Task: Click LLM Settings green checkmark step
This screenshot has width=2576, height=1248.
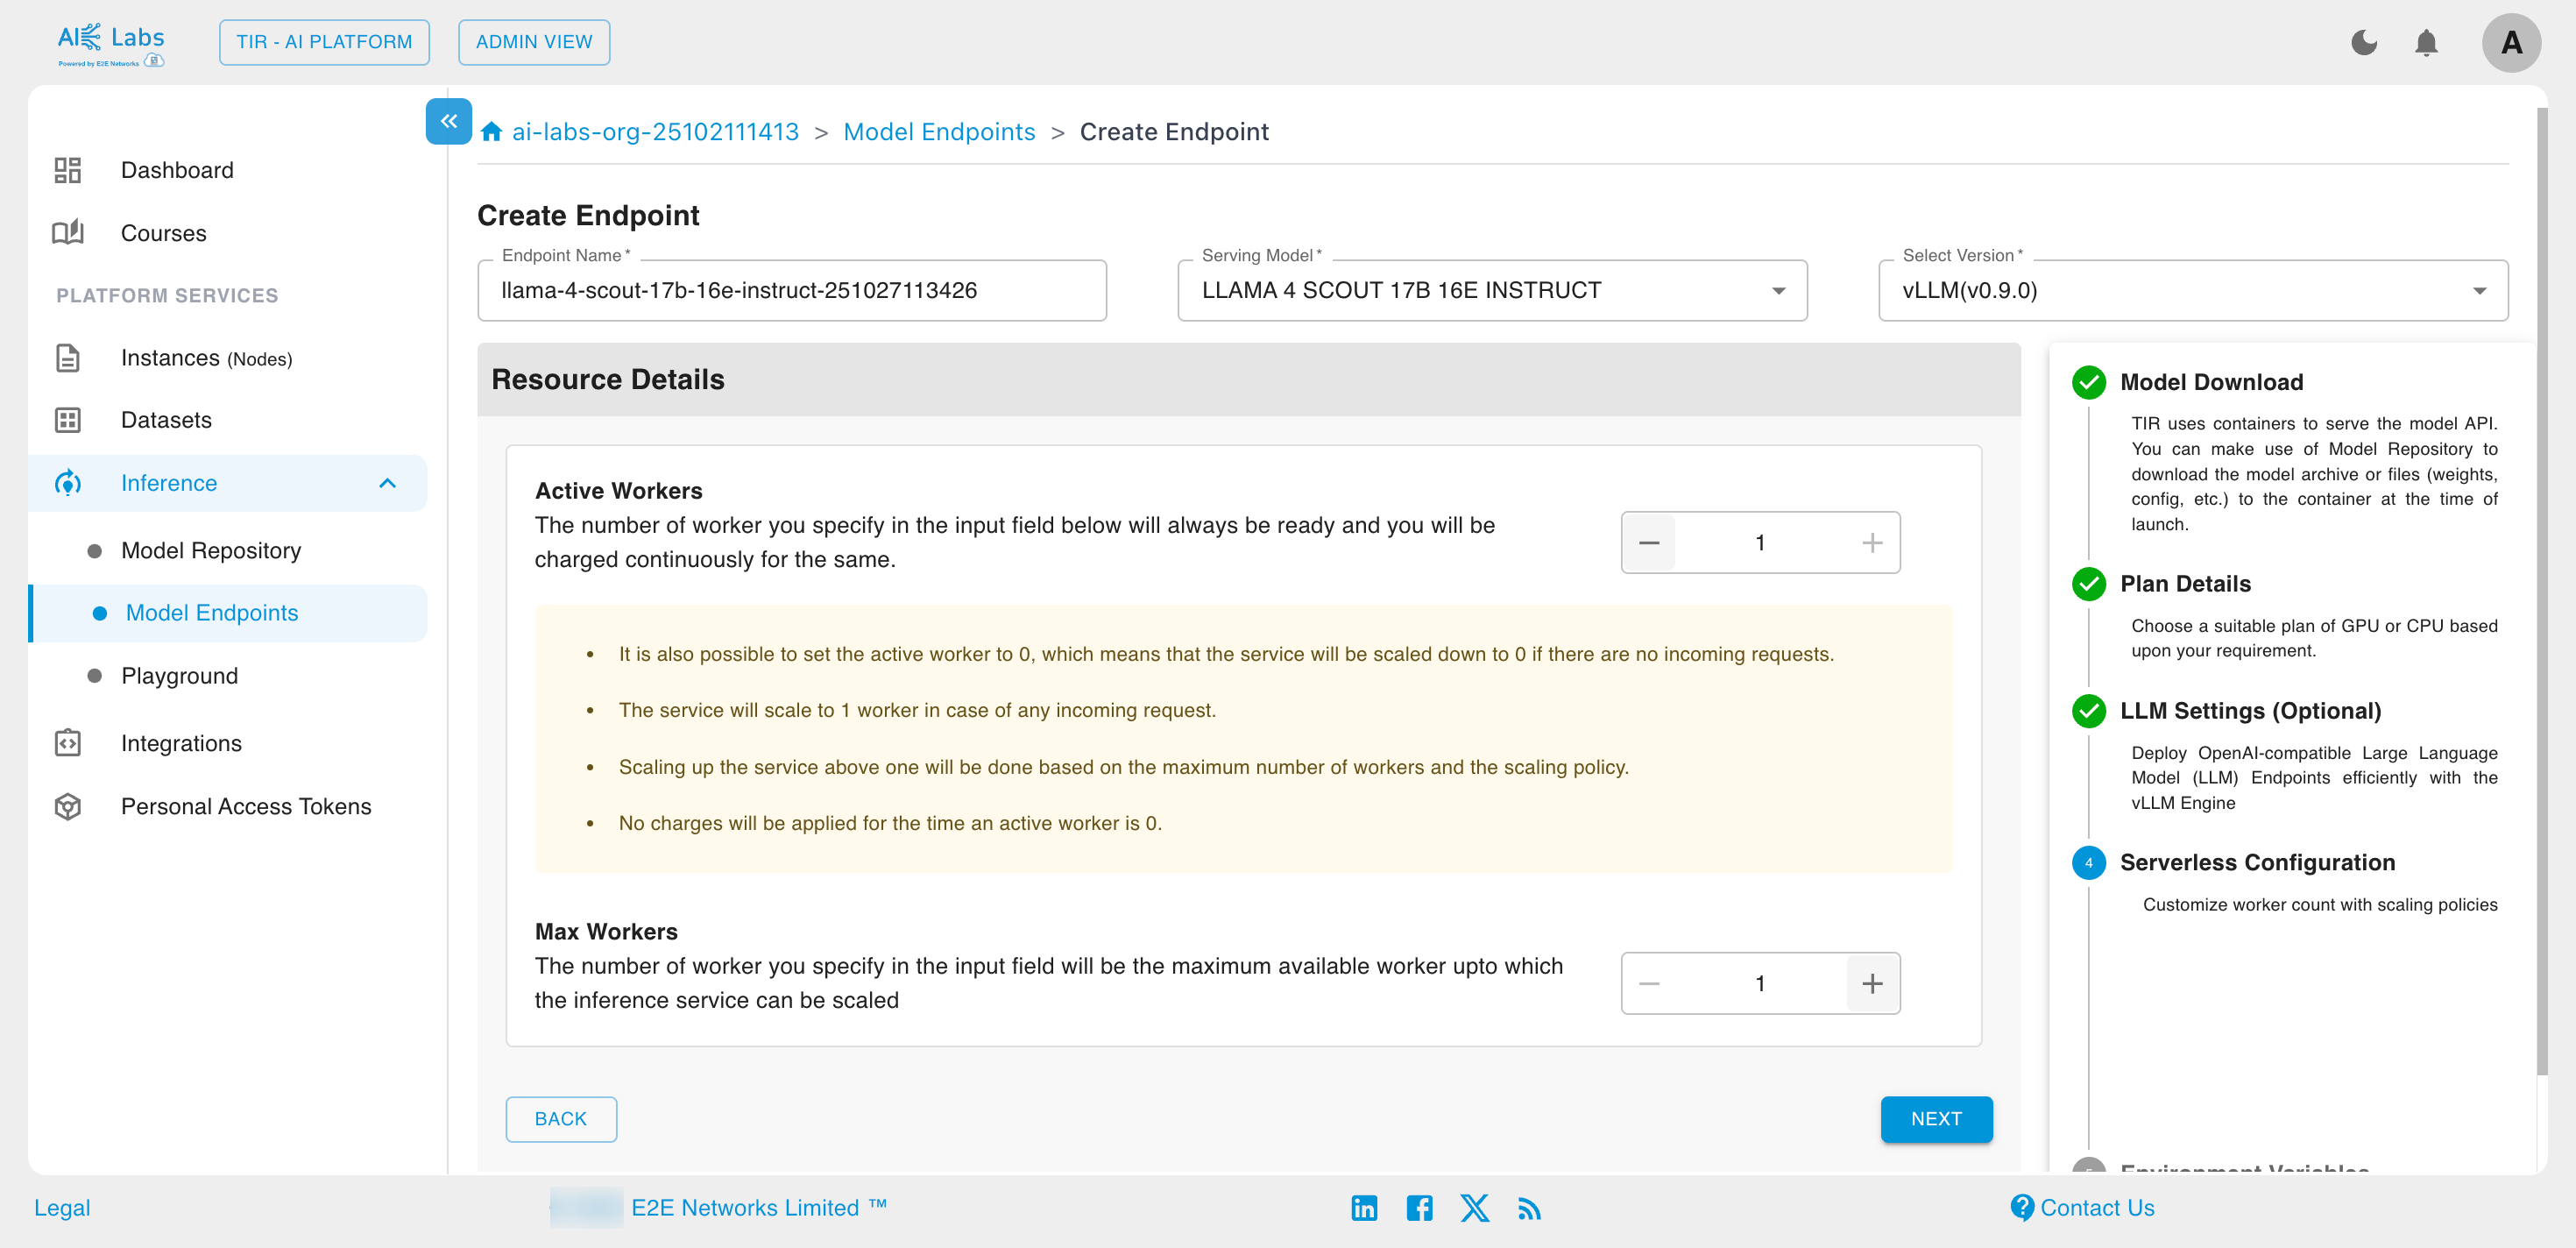Action: (x=2088, y=711)
